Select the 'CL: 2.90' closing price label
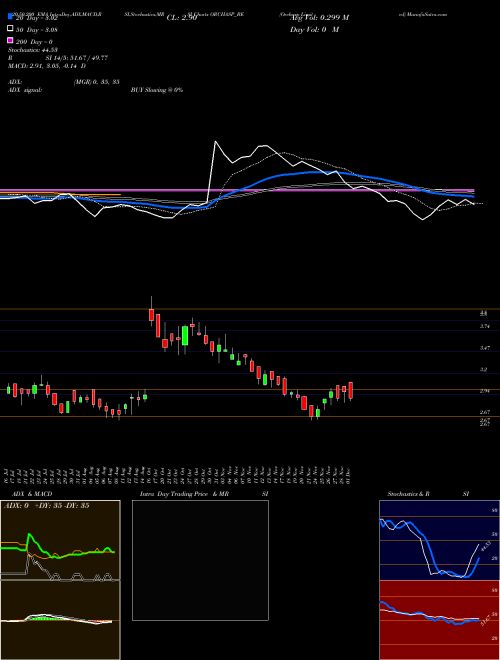 182,18
